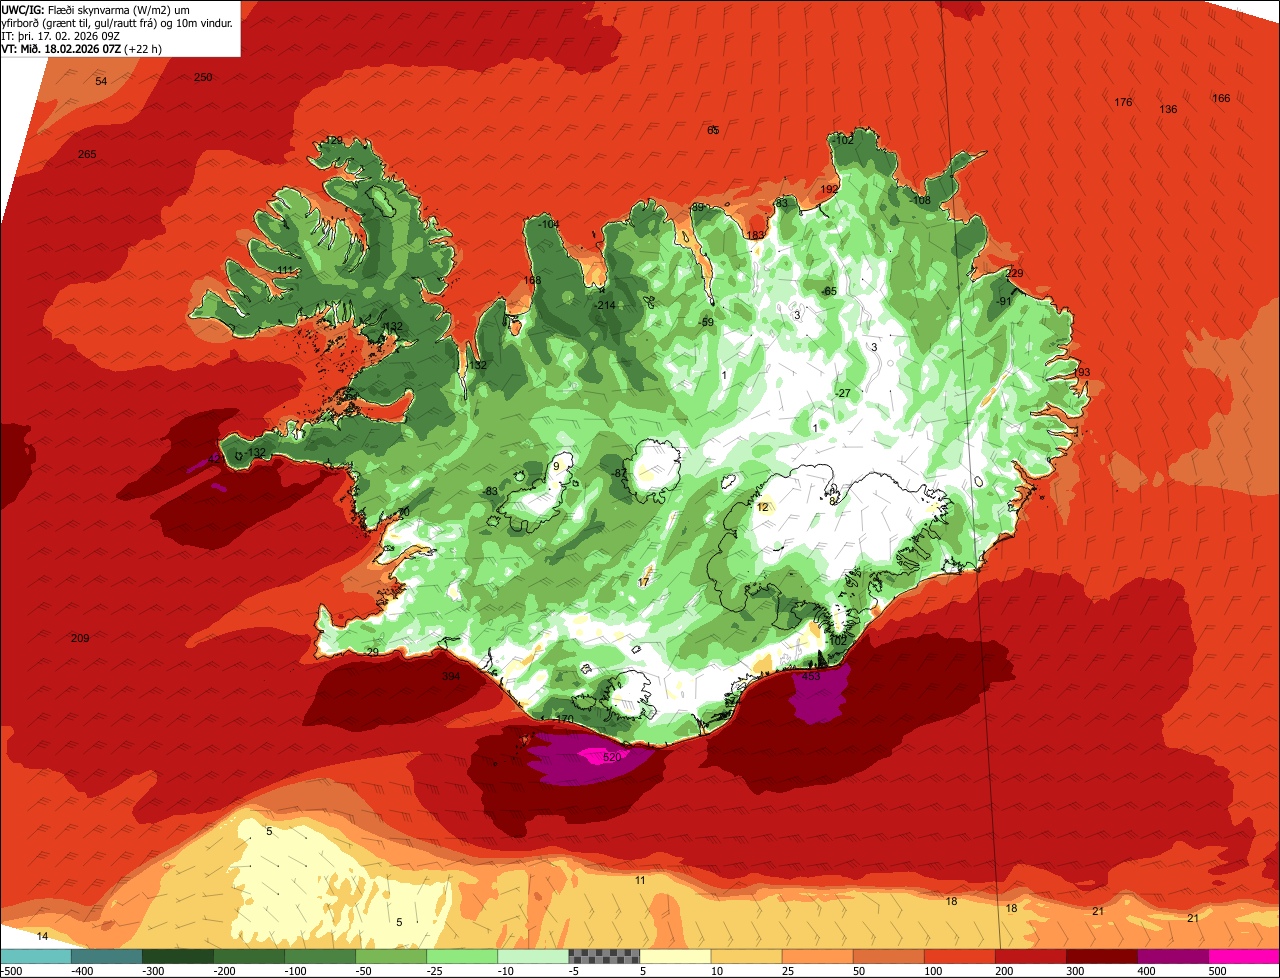Click the legend swatch between -400 and -300
Image resolution: width=1280 pixels, height=978 pixels.
[106, 956]
